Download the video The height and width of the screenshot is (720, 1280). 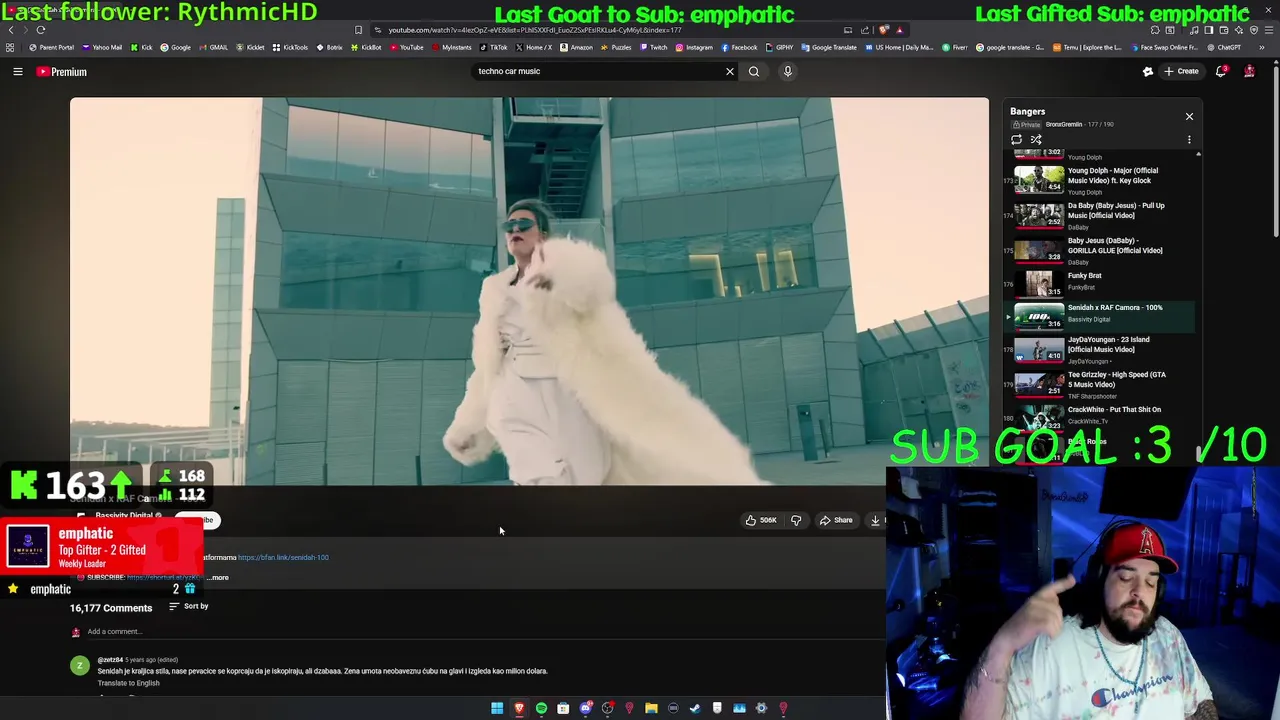[x=876, y=520]
